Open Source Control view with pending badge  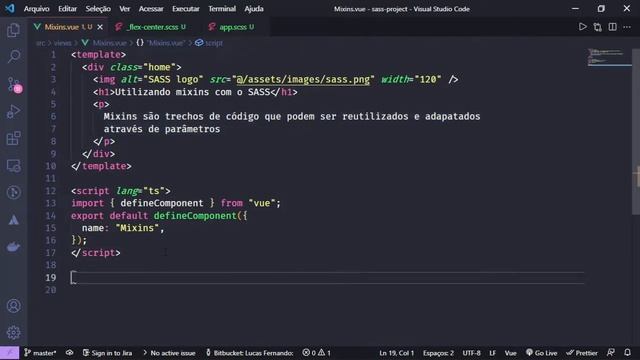pyautogui.click(x=13, y=85)
